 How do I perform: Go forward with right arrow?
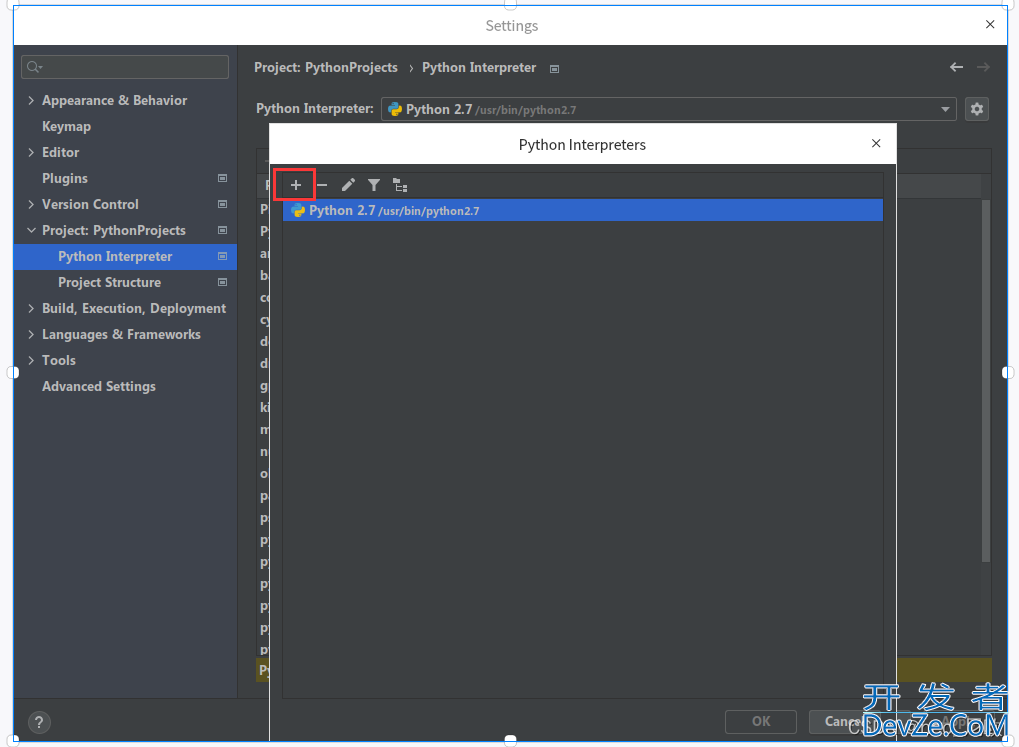983,67
